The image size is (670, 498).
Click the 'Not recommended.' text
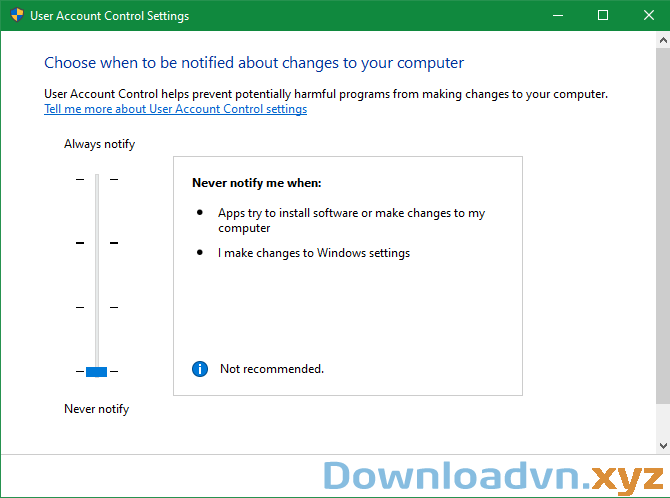272,369
